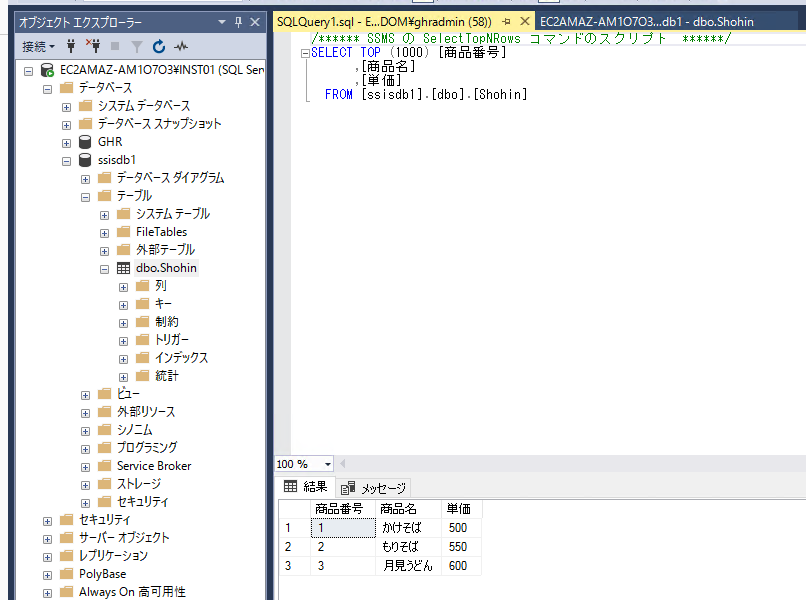Open the Object Explorer window position dropdown arrow
The height and width of the screenshot is (600, 806).
pyautogui.click(x=222, y=22)
